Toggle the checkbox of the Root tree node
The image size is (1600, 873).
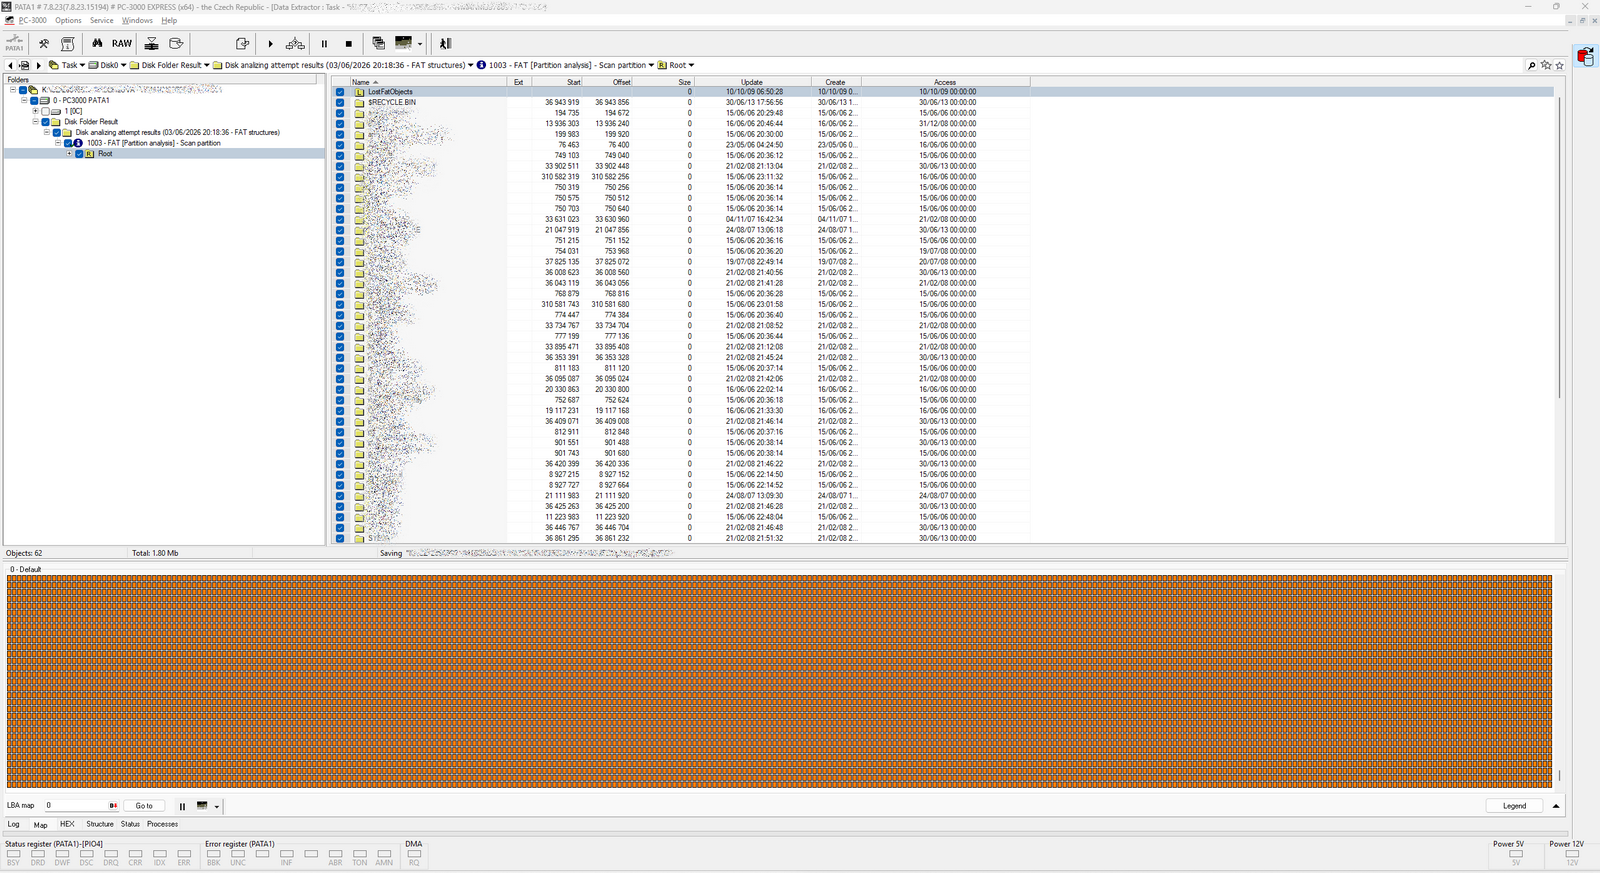coord(79,154)
